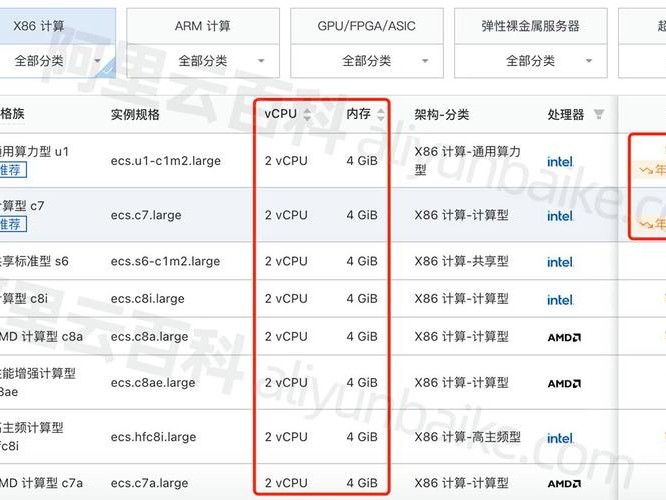Click X86 计算-共享型 cell
The width and height of the screenshot is (666, 500).
(461, 261)
